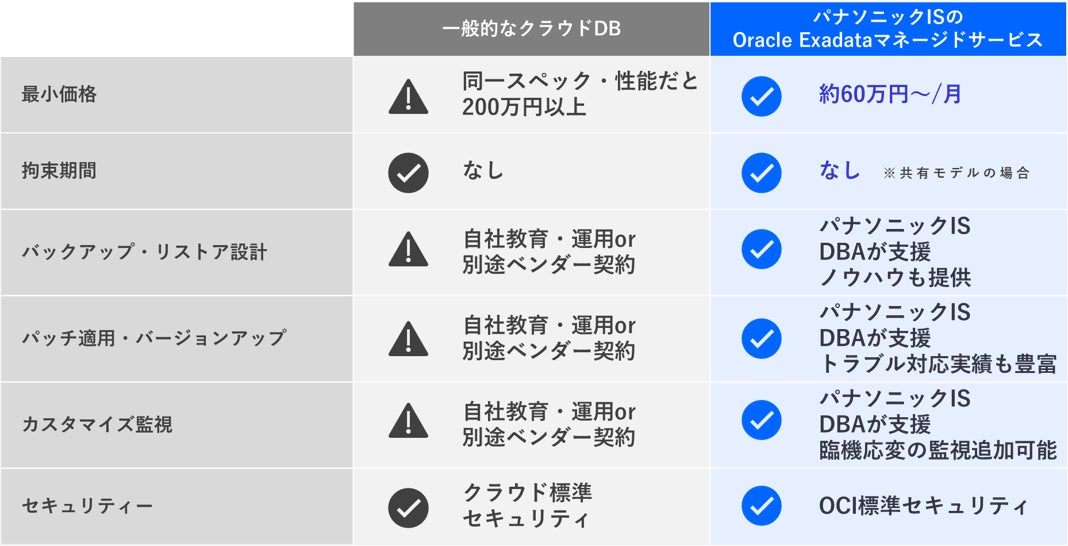Screen dimensions: 1068x546
Task: Click the warning icon in the 最小価格 row
Action: pyautogui.click(x=408, y=95)
